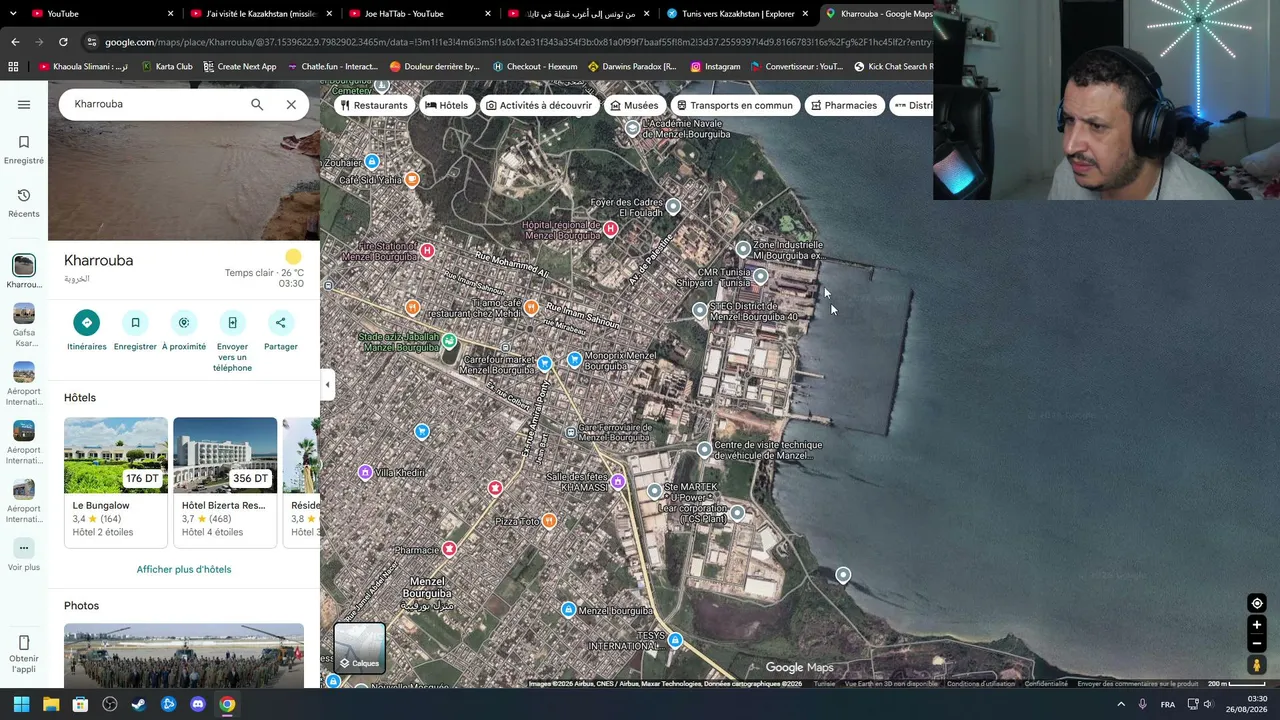Open the Le Bungalow hotel card
The image size is (1280, 720).
116,482
